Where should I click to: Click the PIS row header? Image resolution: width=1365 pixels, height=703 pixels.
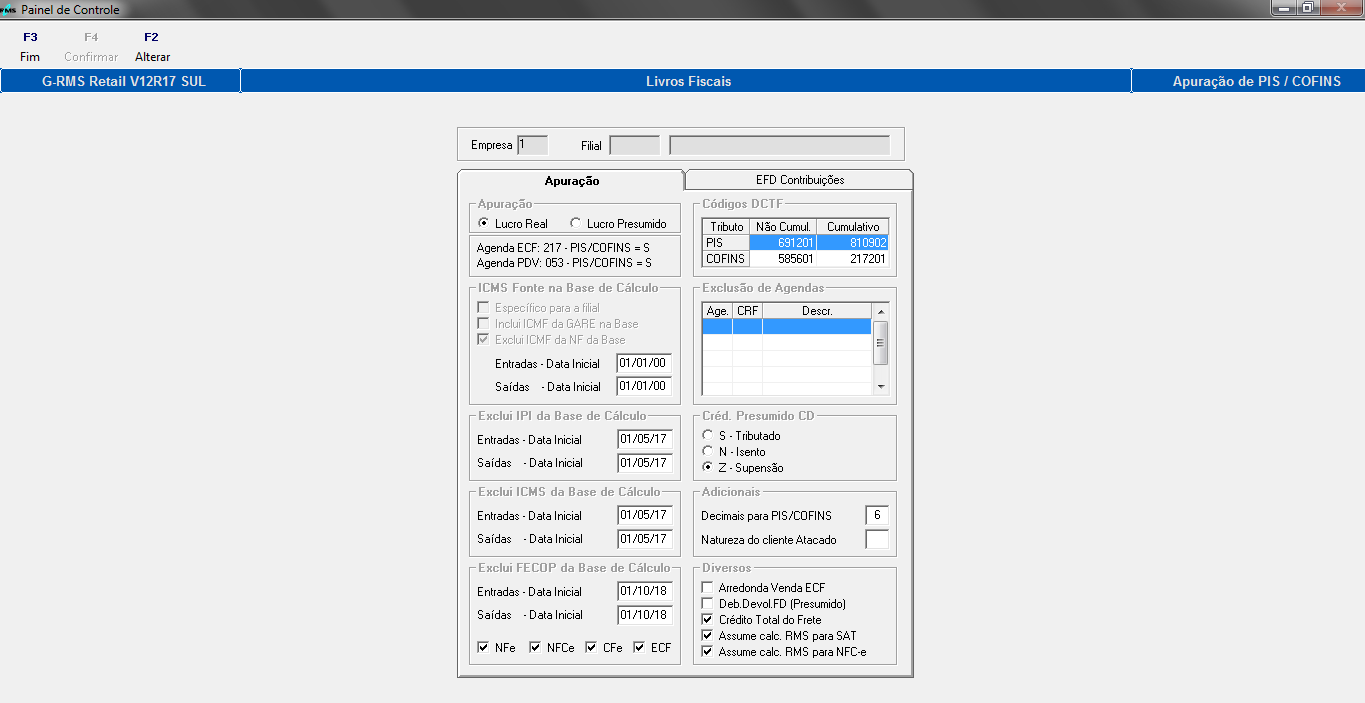coord(725,243)
